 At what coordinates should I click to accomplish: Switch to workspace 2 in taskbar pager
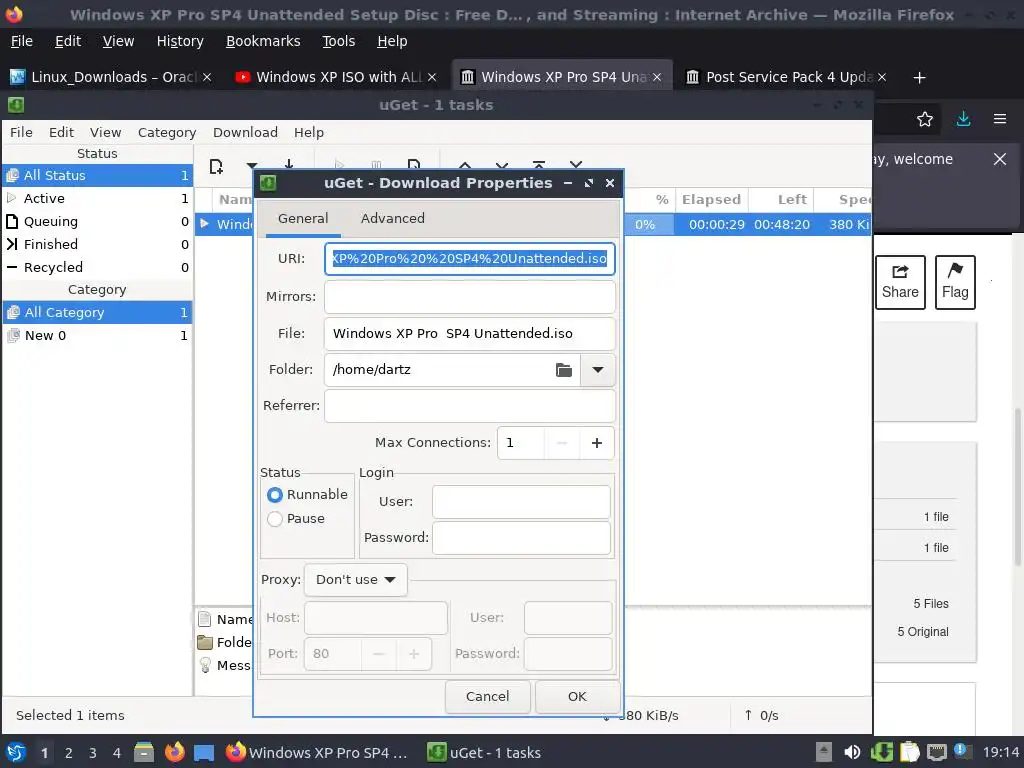pyautogui.click(x=69, y=753)
